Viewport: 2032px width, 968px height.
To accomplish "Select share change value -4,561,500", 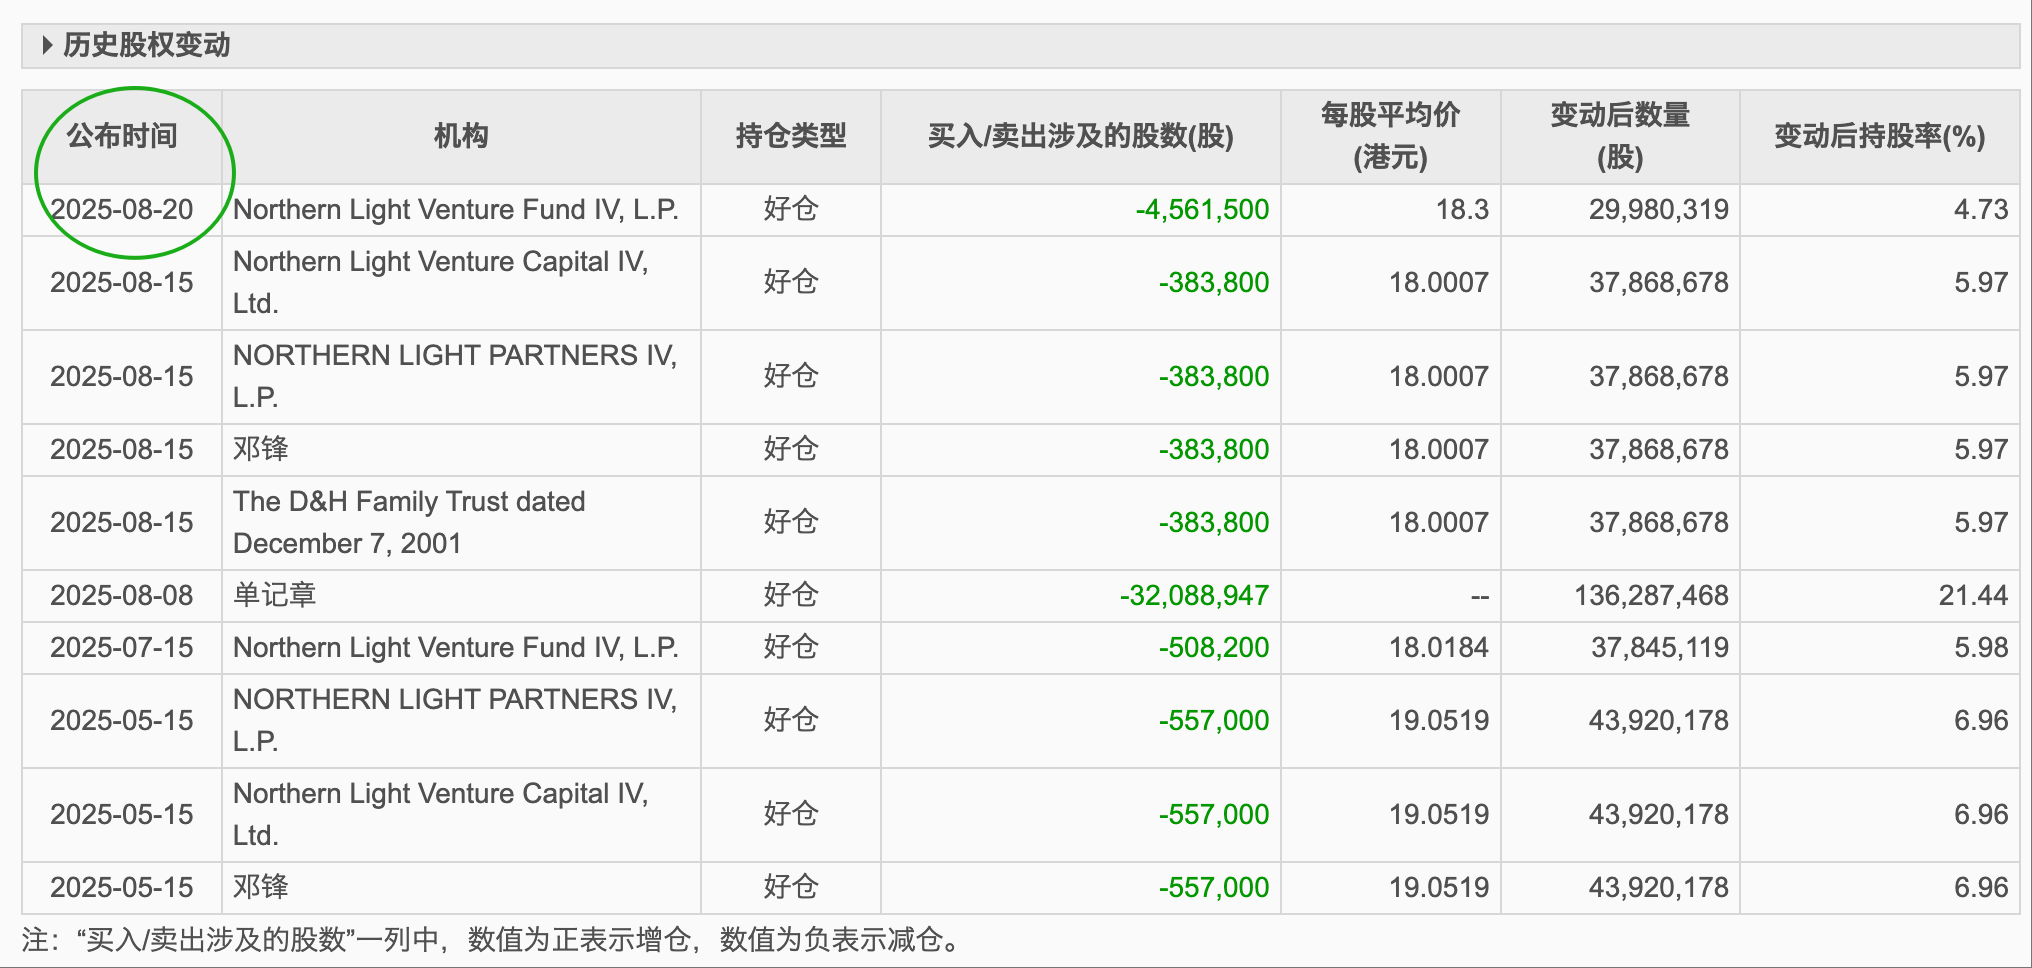I will coord(1202,209).
